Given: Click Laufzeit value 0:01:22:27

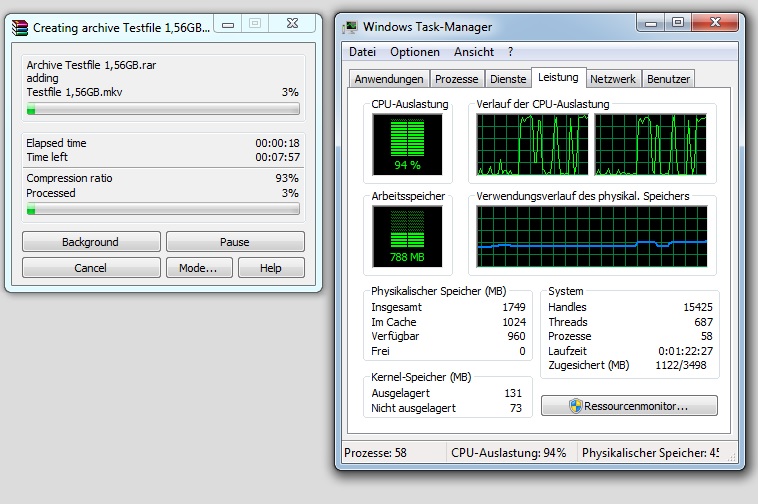Looking at the screenshot, I should point(685,351).
